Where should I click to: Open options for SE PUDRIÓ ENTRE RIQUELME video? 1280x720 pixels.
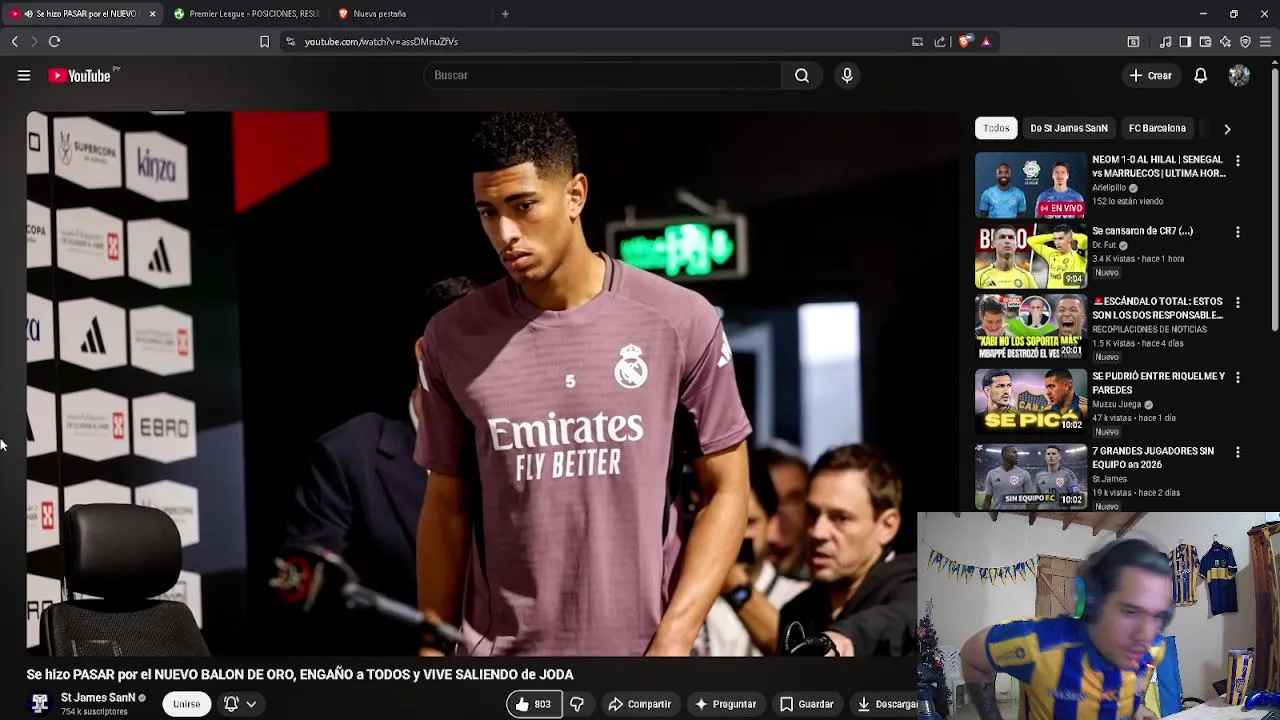point(1238,377)
